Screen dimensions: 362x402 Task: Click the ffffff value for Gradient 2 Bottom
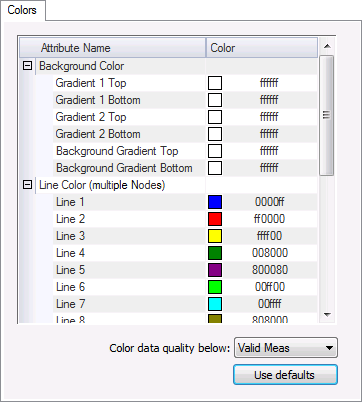(269, 134)
